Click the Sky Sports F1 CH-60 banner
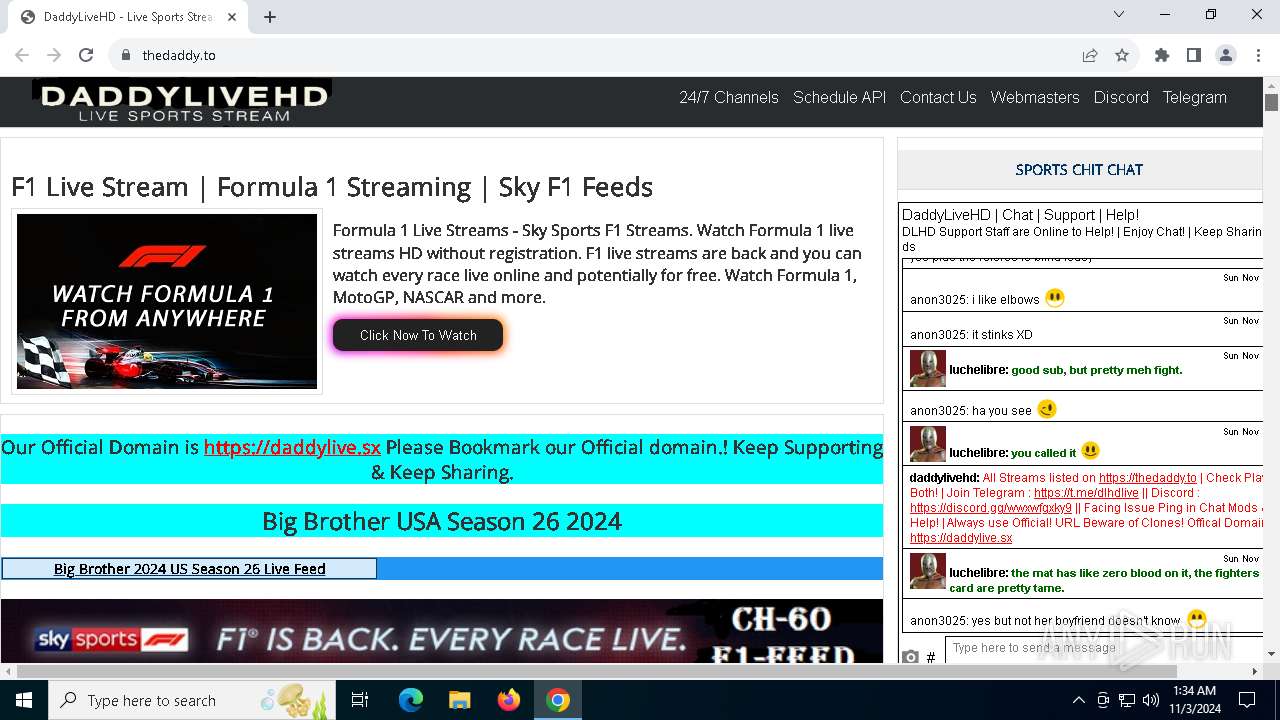1280x720 pixels. [442, 631]
